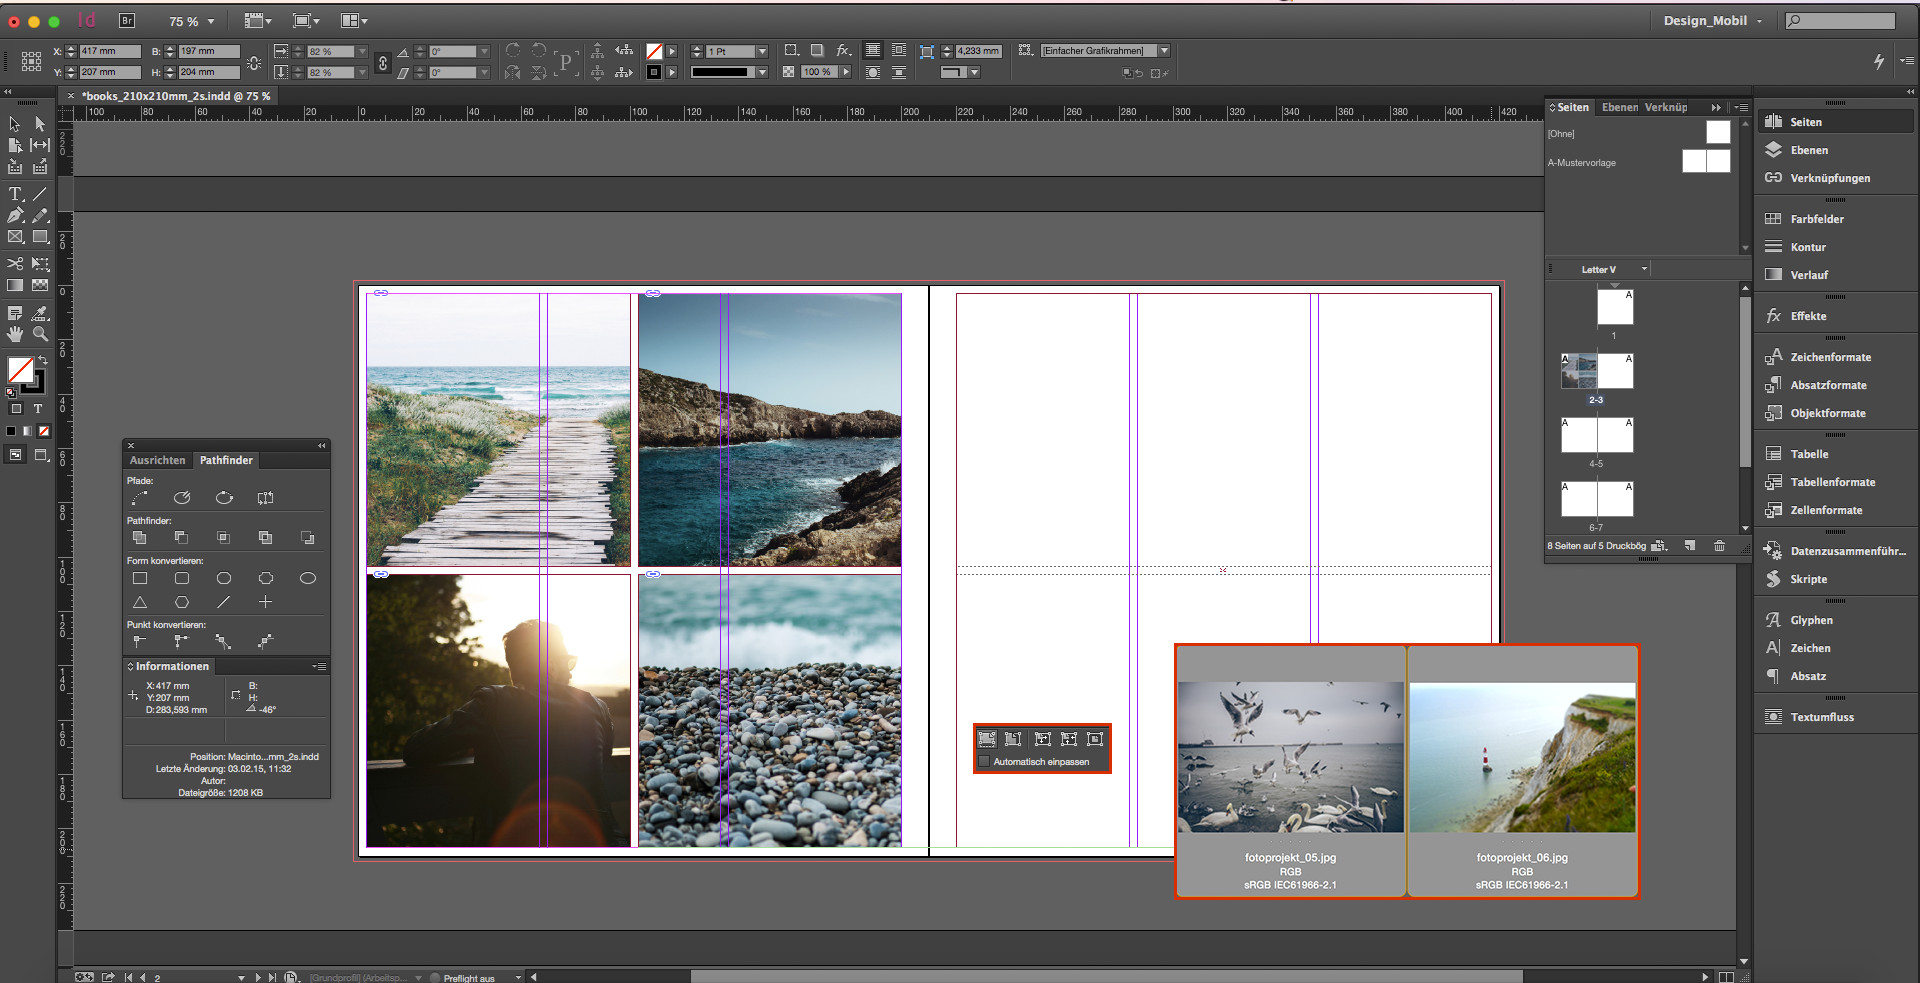The width and height of the screenshot is (1920, 983).
Task: Click the Textumfluss panel entry
Action: 1820,716
